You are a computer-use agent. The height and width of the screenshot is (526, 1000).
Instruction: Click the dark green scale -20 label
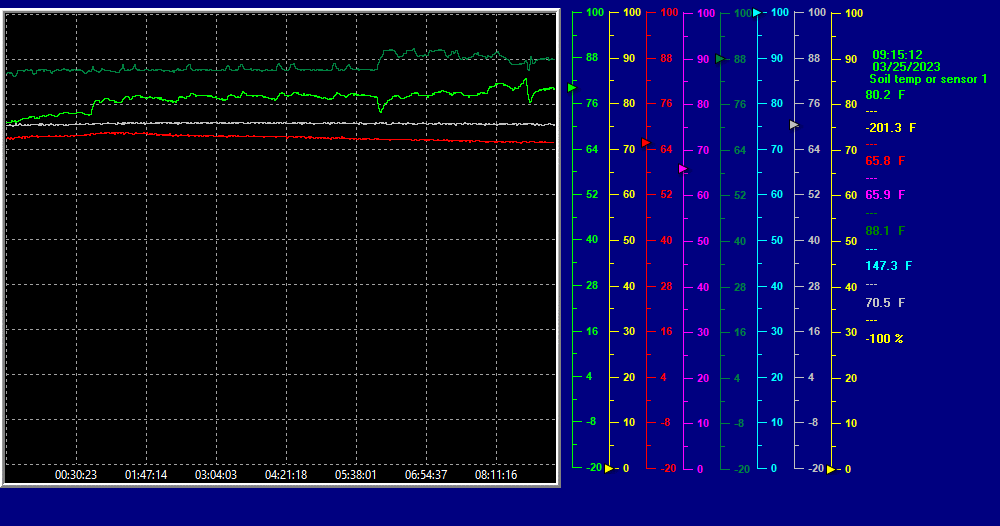(742, 469)
